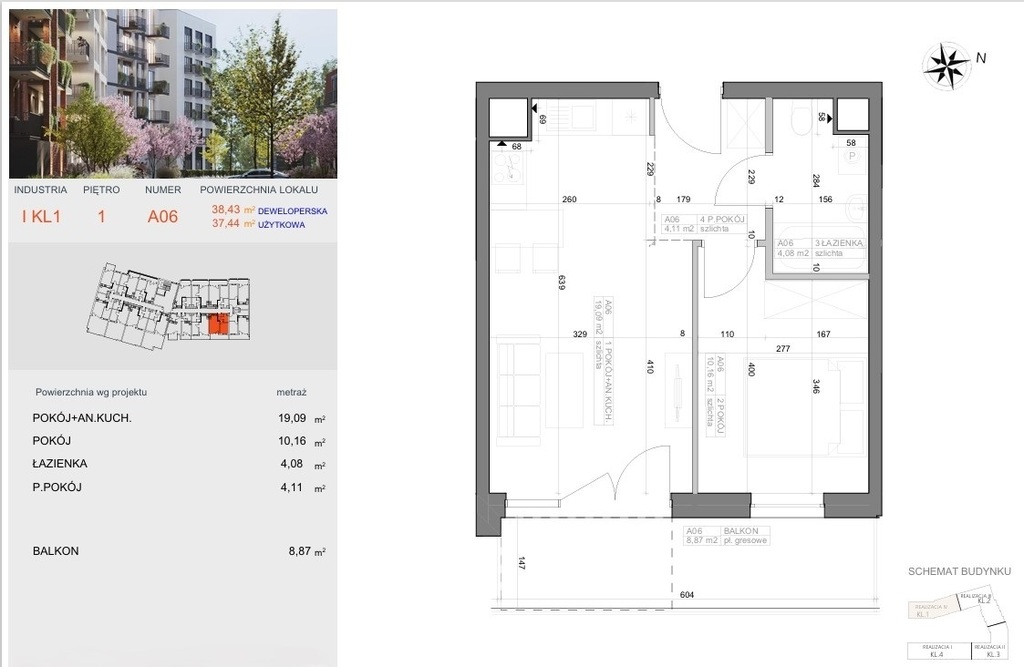Click the A06 unit number text
The width and height of the screenshot is (1024, 667).
(x=163, y=215)
